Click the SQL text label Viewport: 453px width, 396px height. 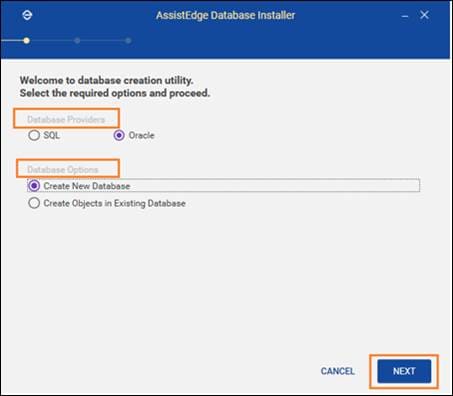(x=52, y=135)
